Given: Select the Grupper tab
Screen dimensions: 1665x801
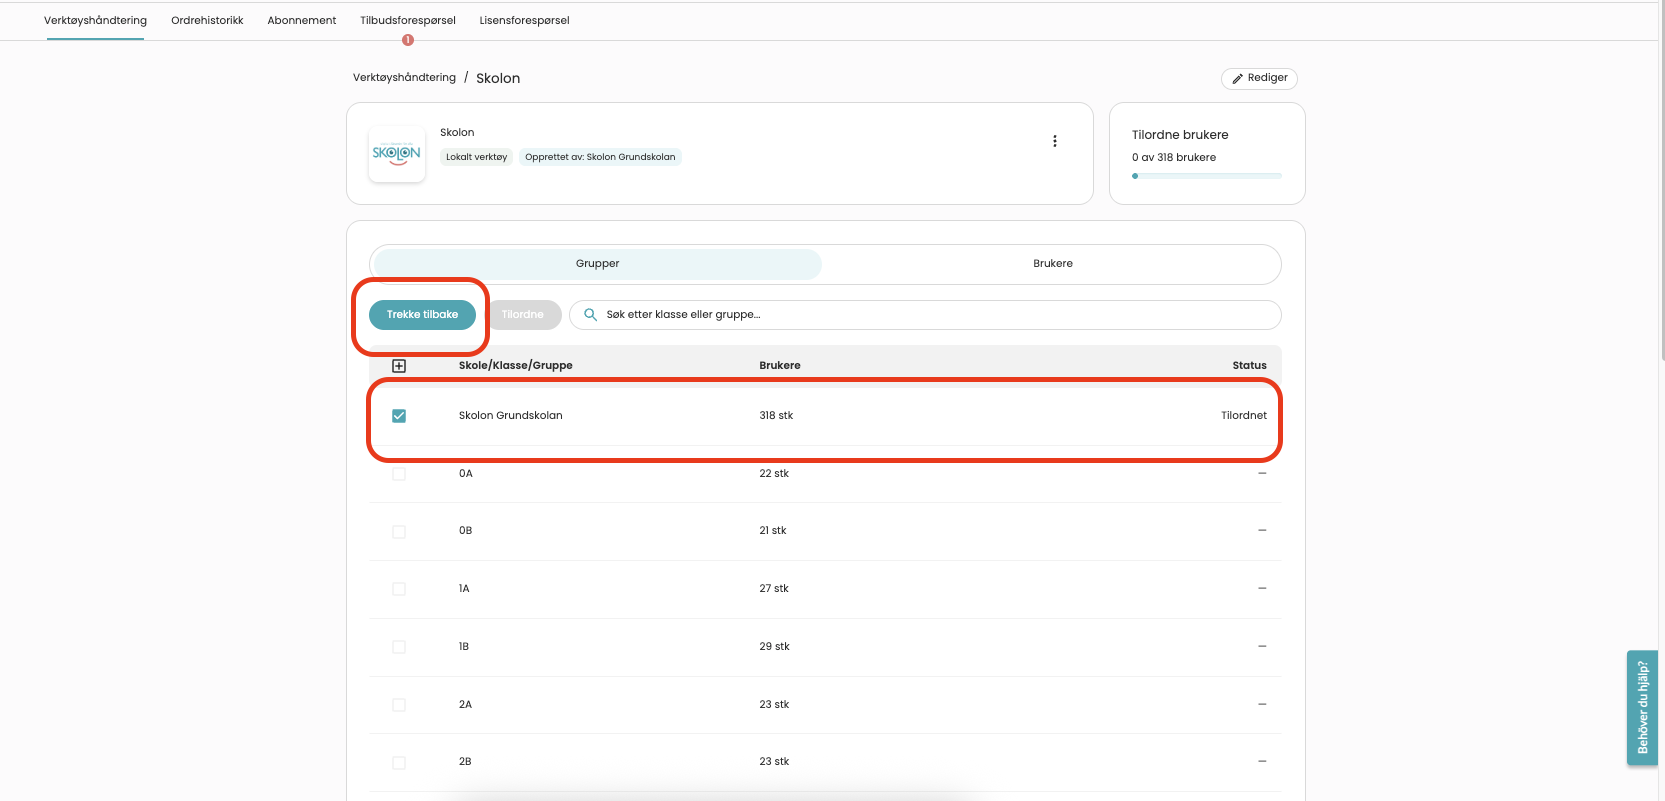Looking at the screenshot, I should point(597,264).
